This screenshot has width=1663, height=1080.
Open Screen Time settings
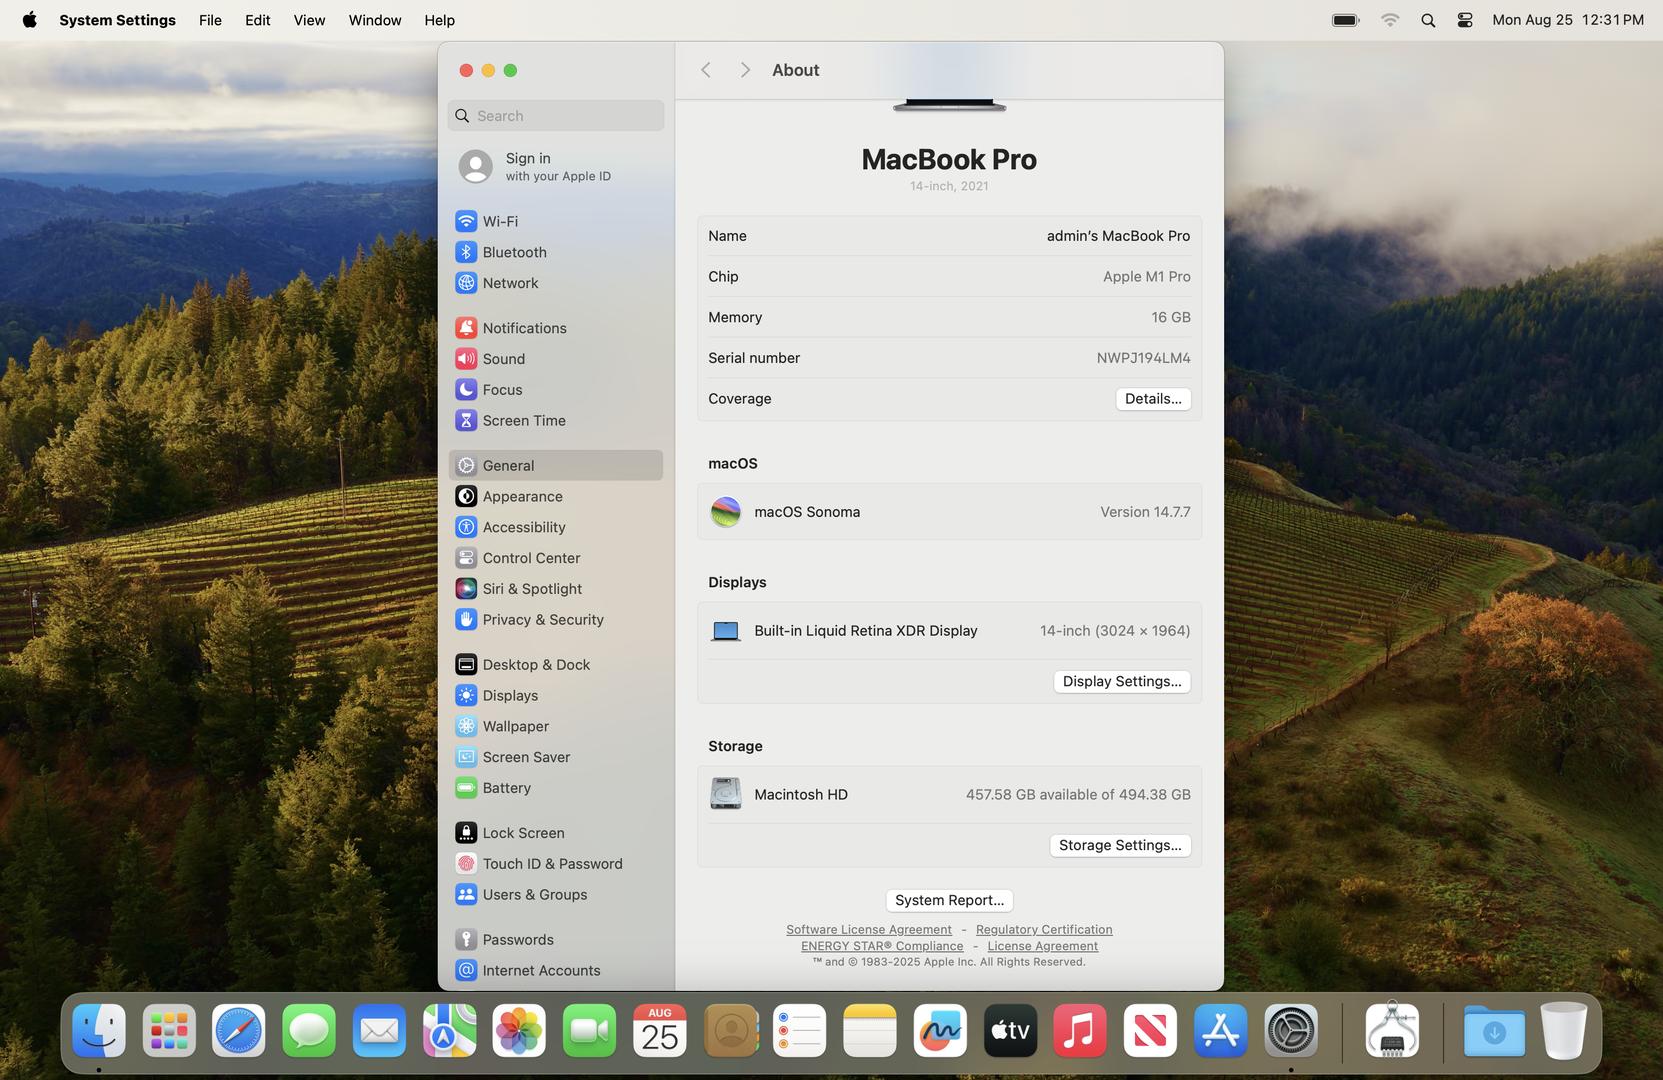pos(555,421)
